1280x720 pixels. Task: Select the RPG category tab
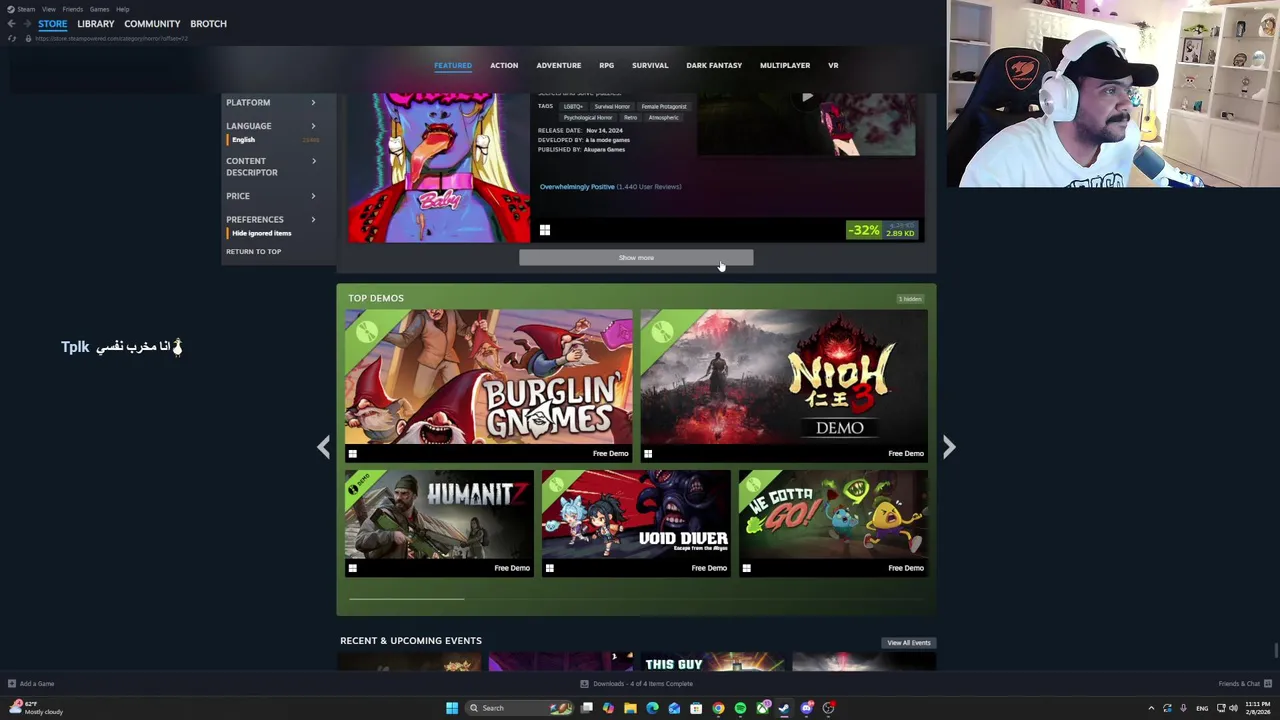(606, 65)
